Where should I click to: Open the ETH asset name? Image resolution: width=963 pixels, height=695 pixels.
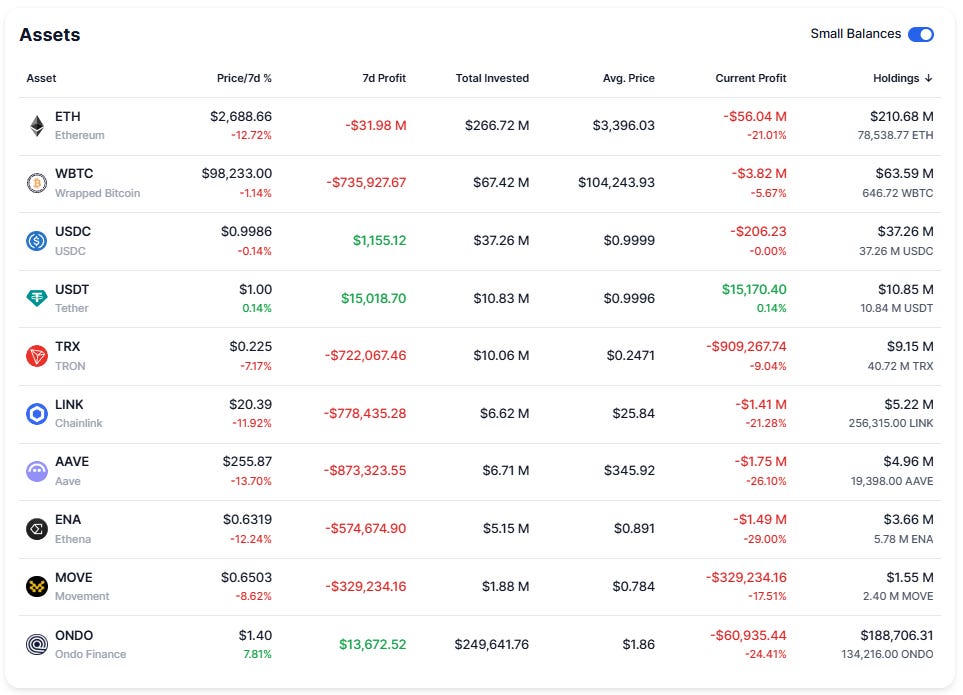point(68,117)
